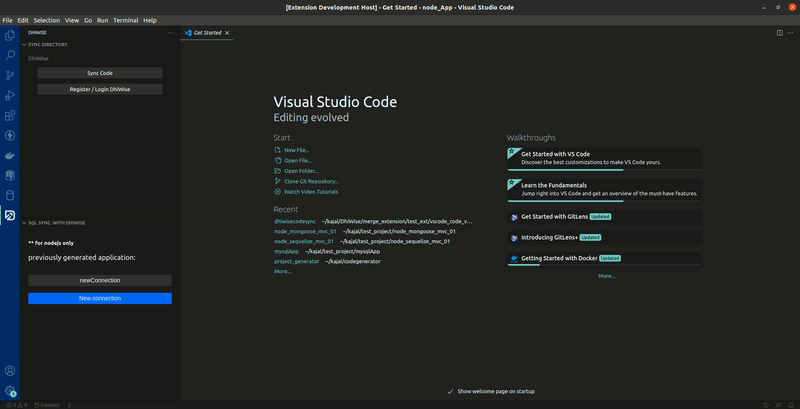Click the New File... link

(x=297, y=150)
